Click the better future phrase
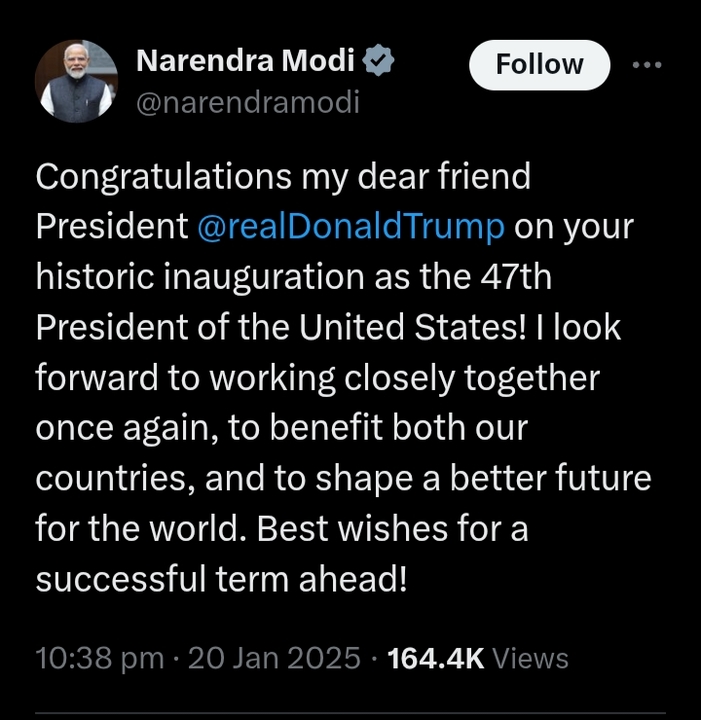This screenshot has width=701, height=720. (550, 478)
